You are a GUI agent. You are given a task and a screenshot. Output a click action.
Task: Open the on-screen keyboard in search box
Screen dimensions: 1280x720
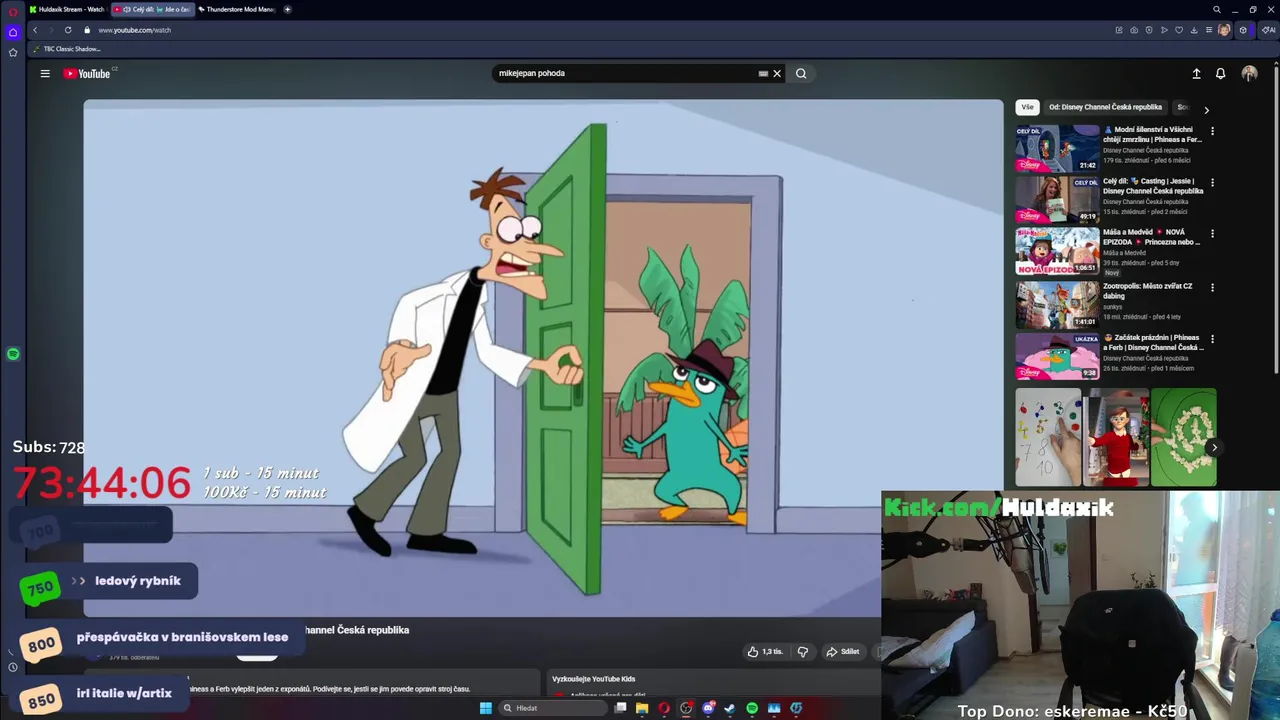coord(763,73)
